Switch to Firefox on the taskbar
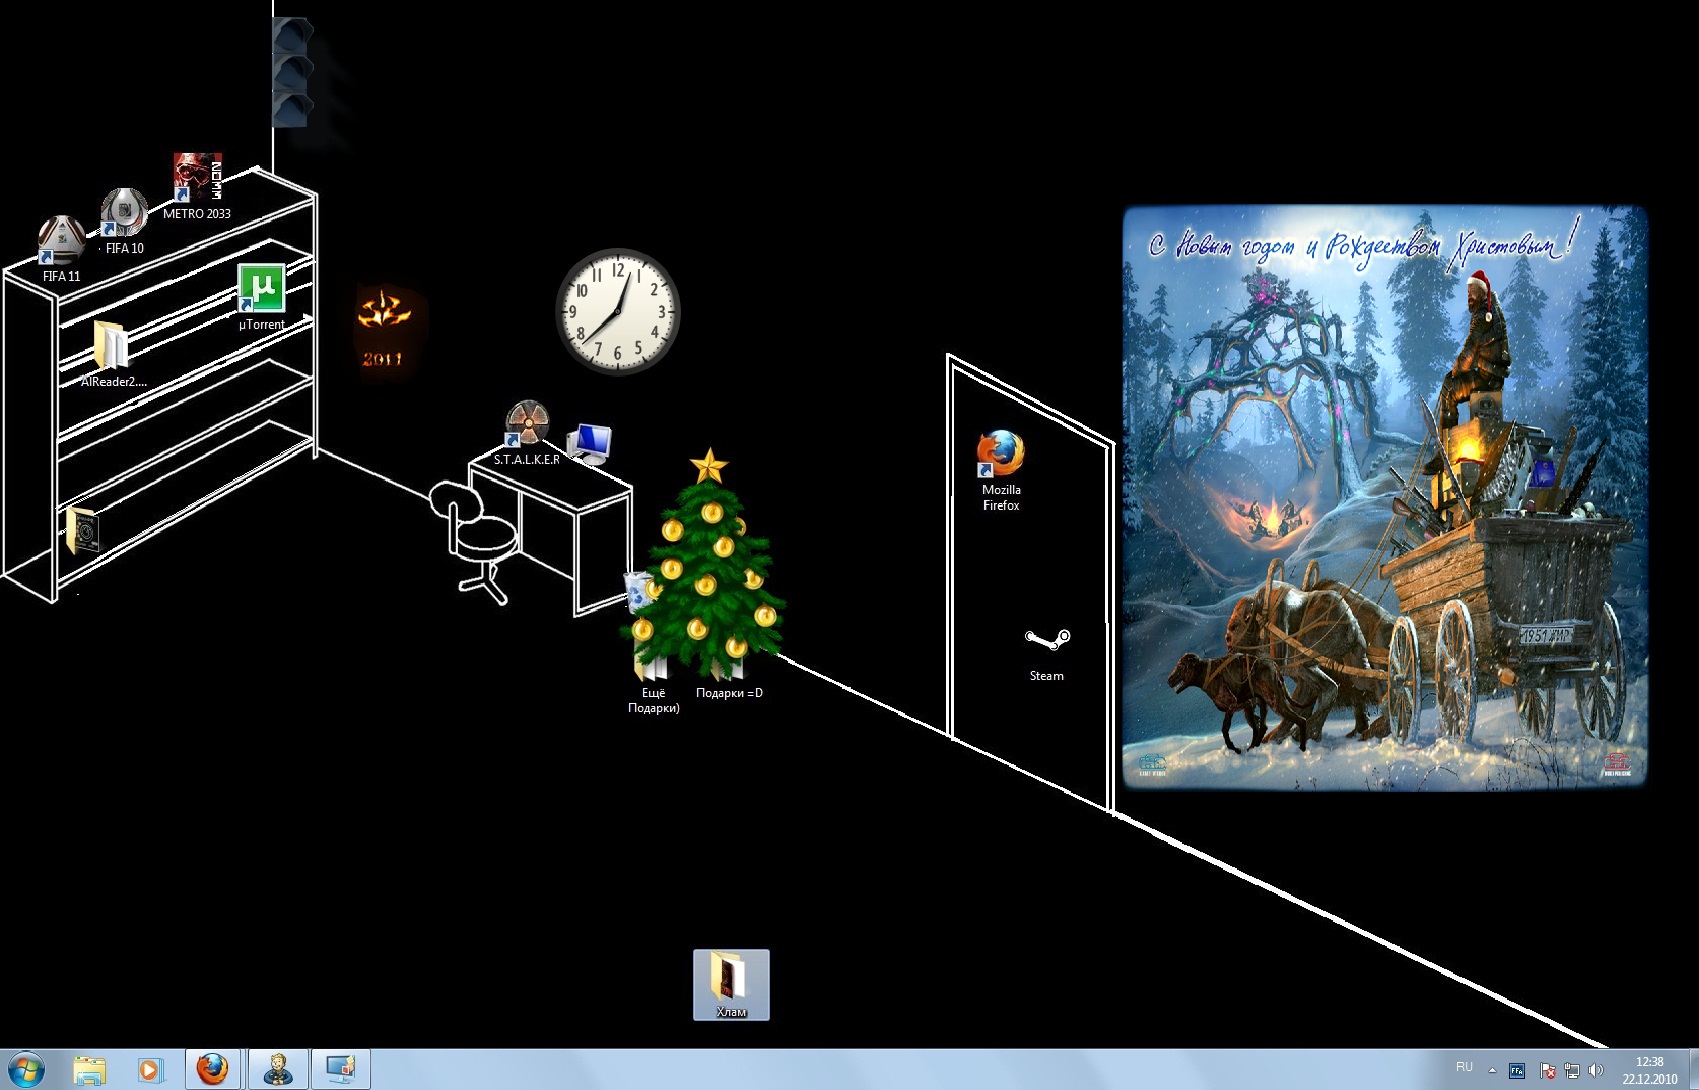Screen dimensions: 1699x1090 coord(212,1070)
